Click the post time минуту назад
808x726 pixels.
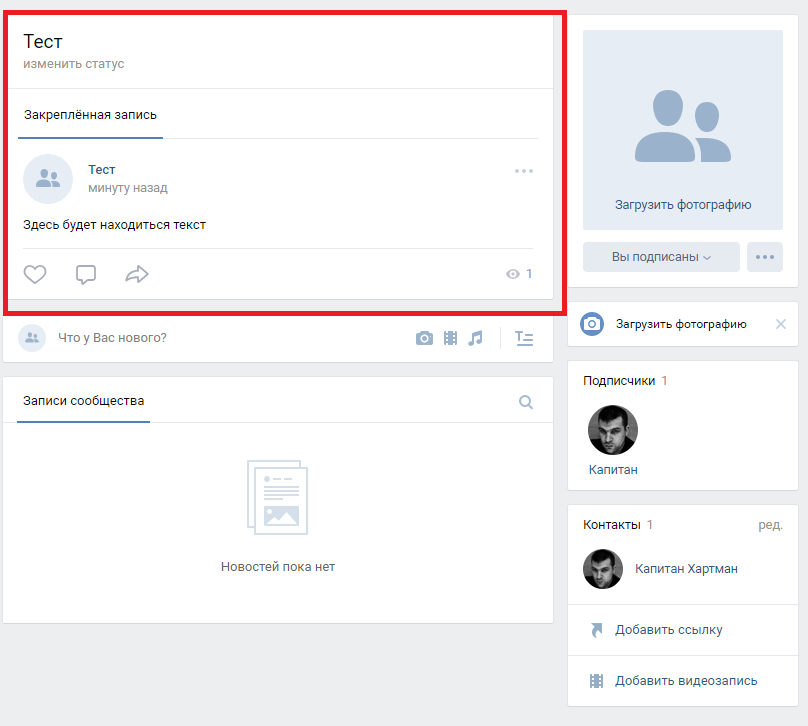[128, 188]
